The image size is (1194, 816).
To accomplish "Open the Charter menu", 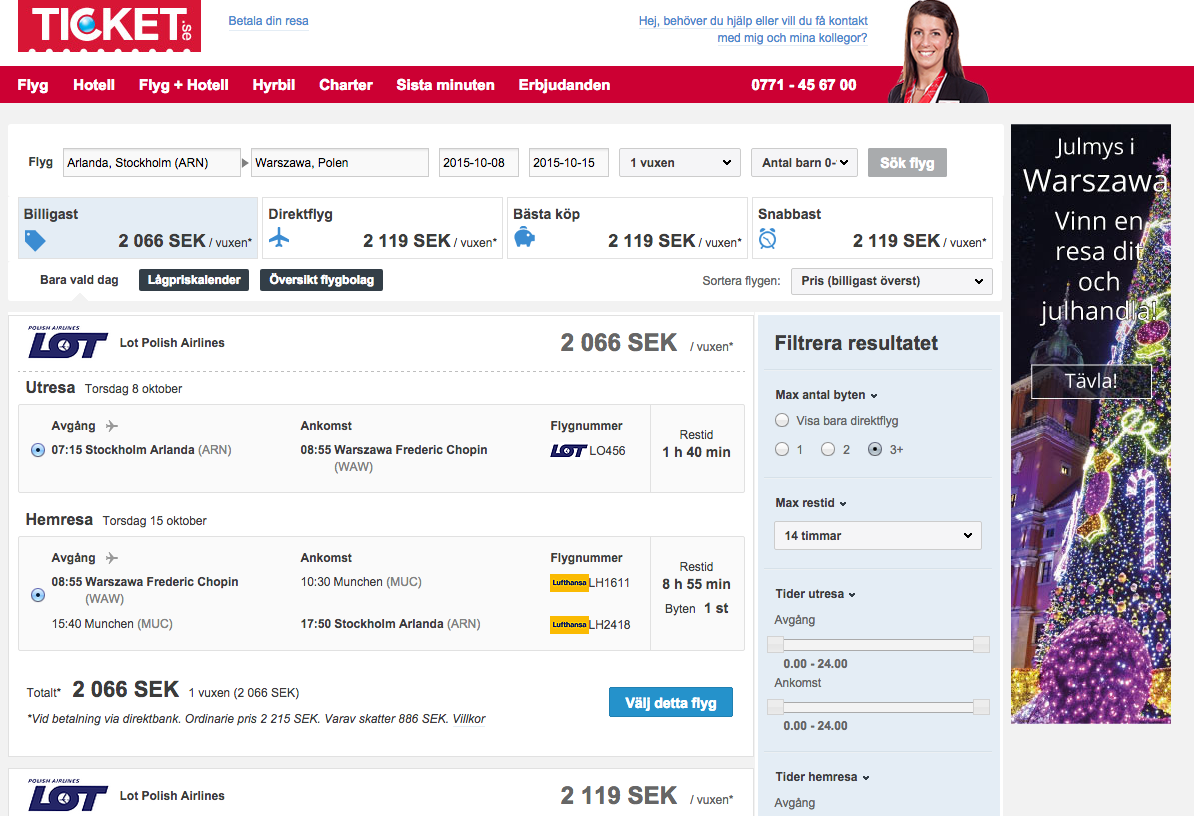I will point(346,85).
